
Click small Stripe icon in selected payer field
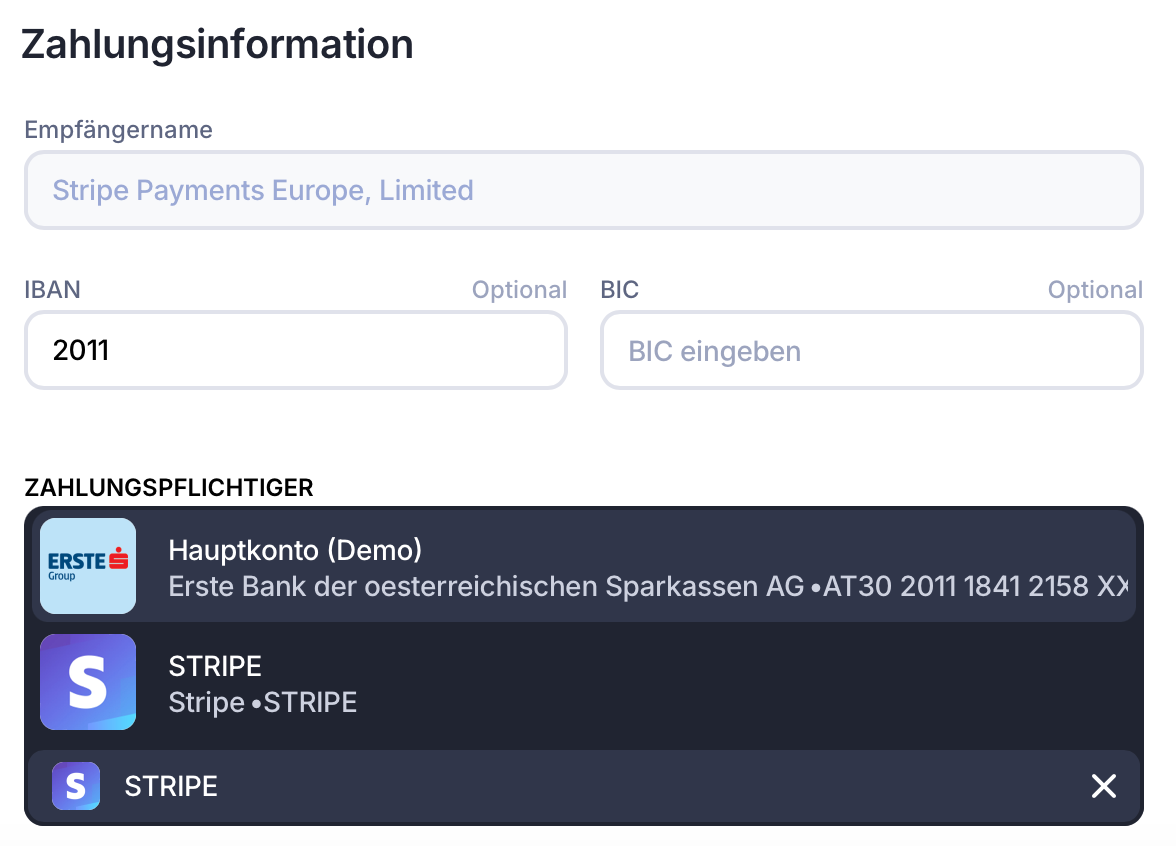tap(76, 786)
